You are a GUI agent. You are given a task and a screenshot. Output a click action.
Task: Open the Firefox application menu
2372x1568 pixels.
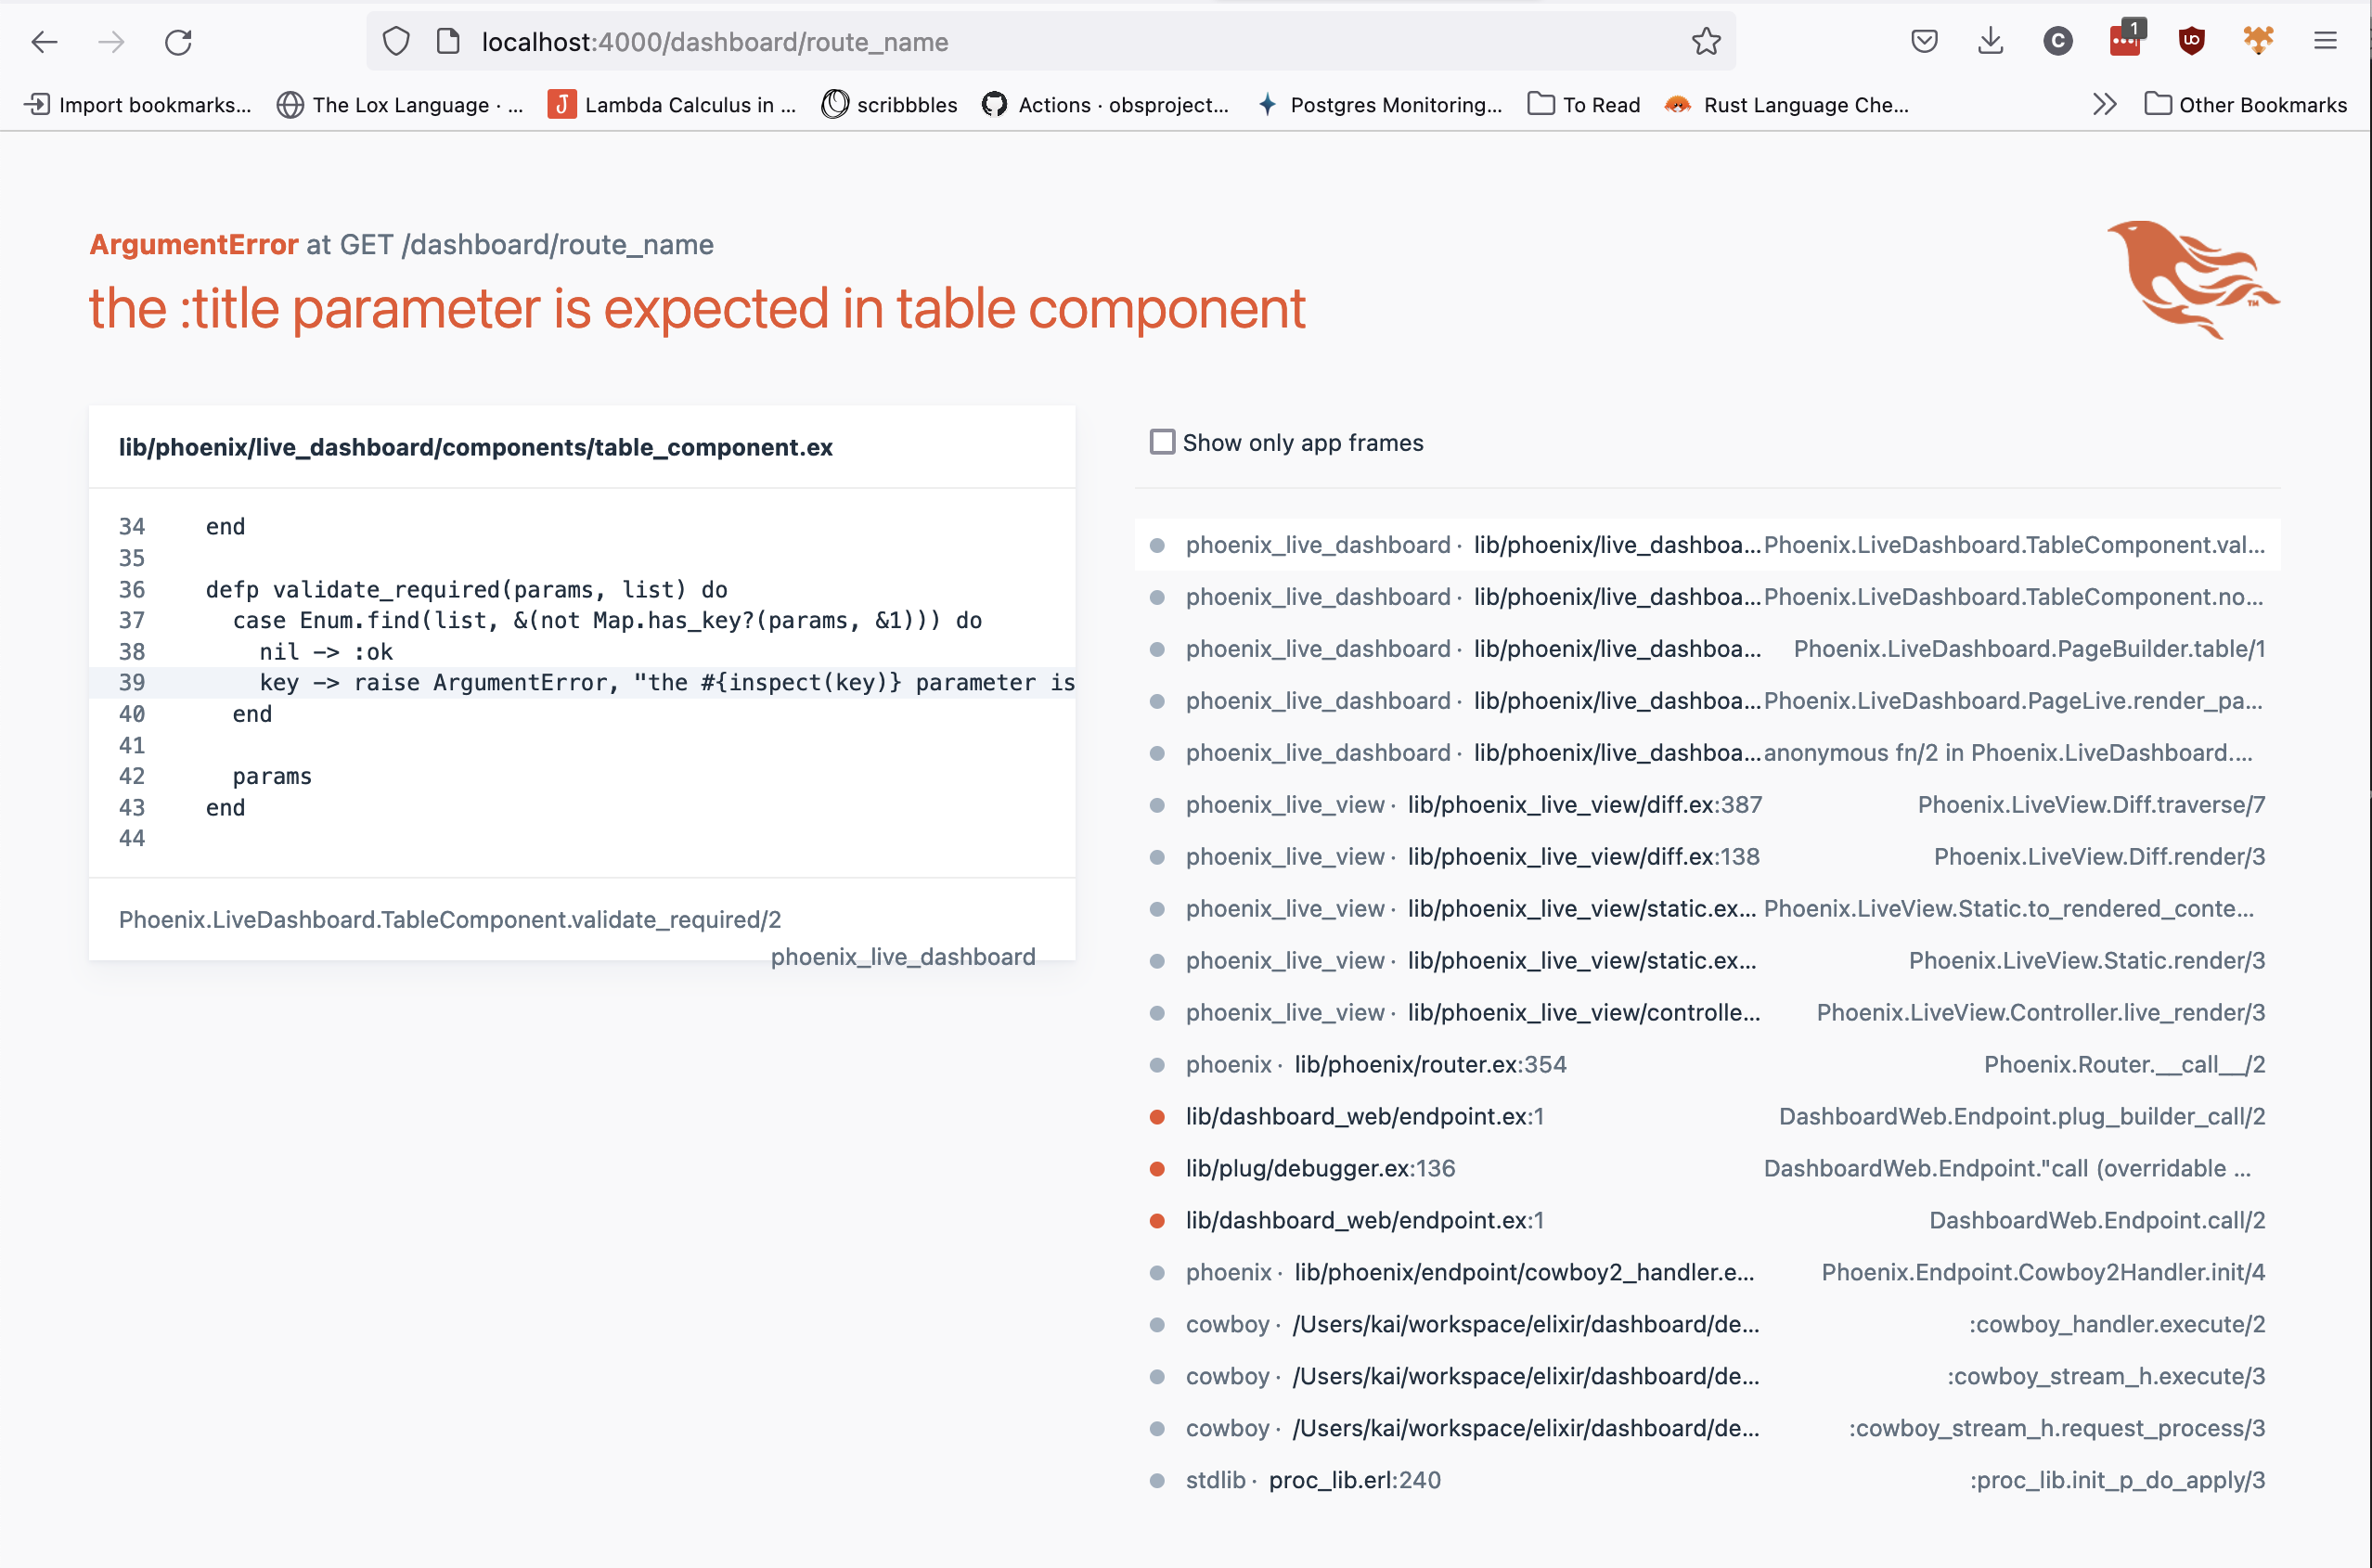[2325, 41]
